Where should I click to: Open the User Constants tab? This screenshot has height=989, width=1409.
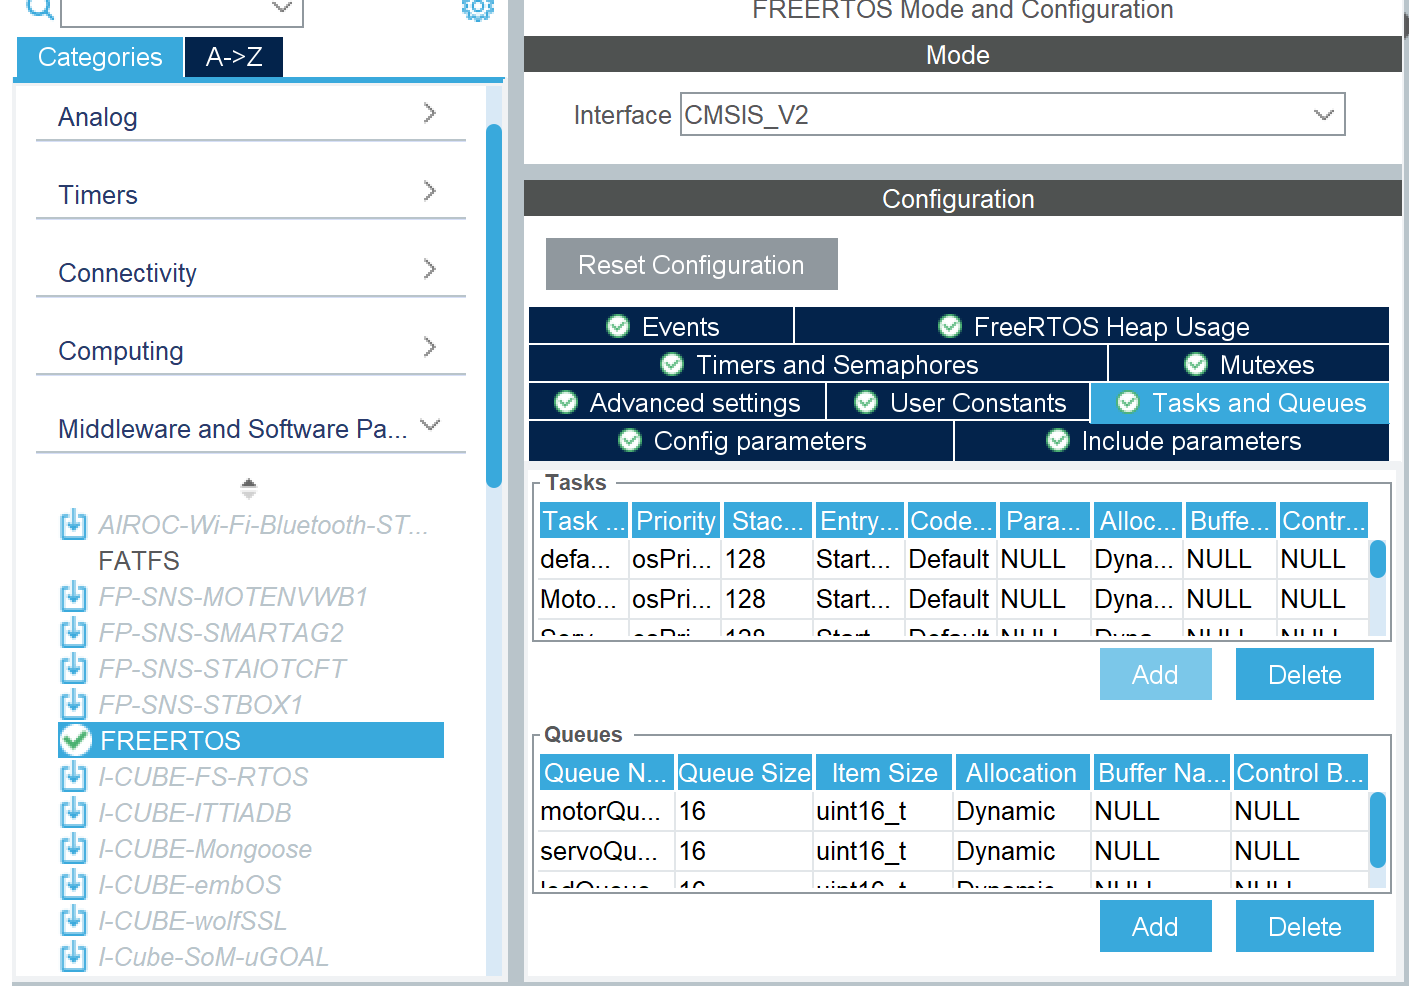(959, 402)
